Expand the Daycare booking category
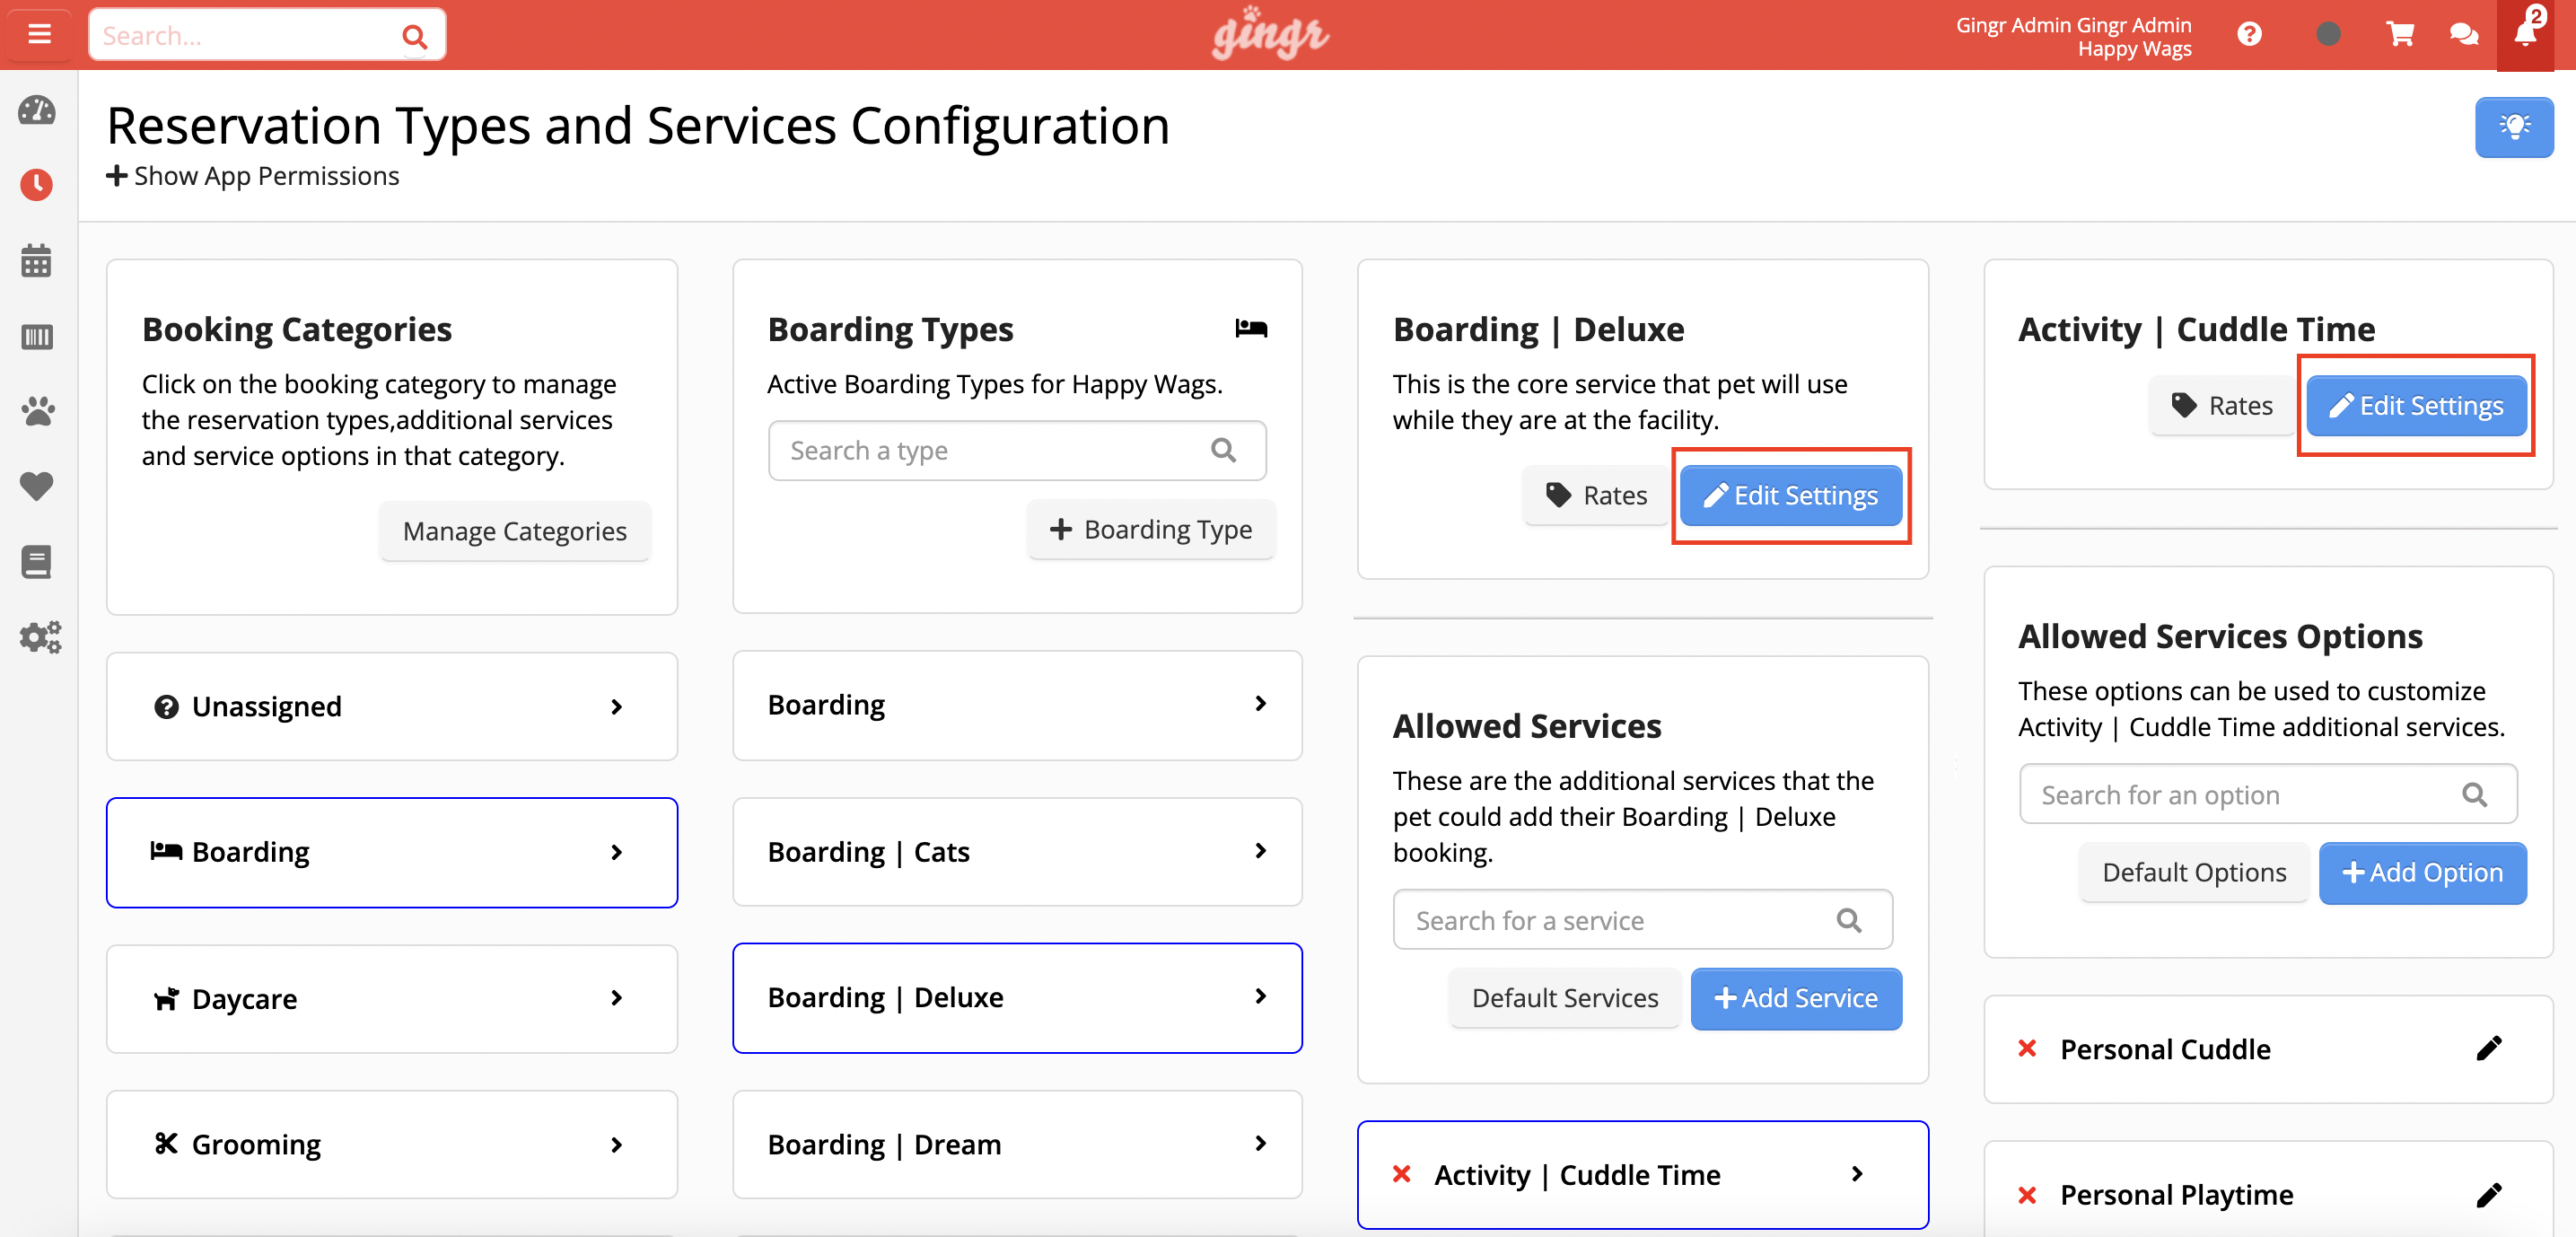2576x1237 pixels. coord(391,998)
